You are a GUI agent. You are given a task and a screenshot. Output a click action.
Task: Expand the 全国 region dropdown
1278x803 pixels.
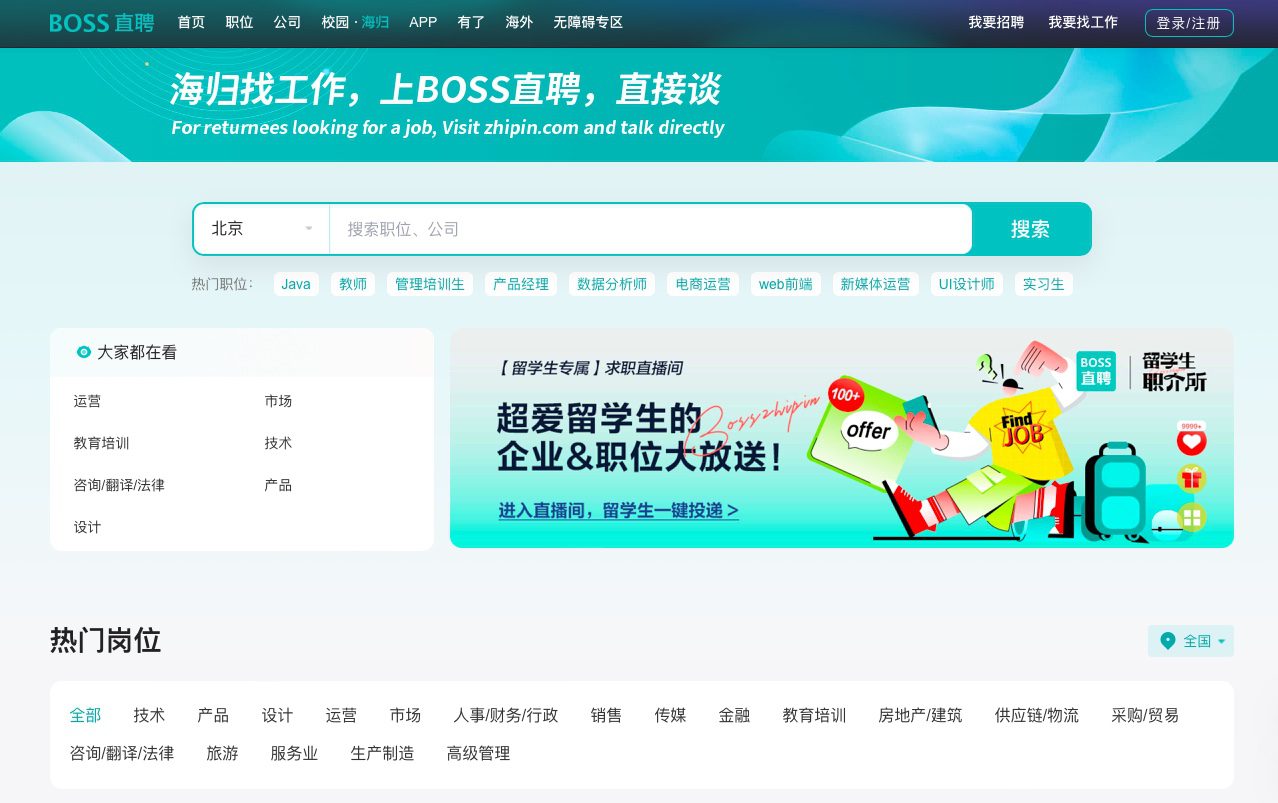coord(1191,641)
